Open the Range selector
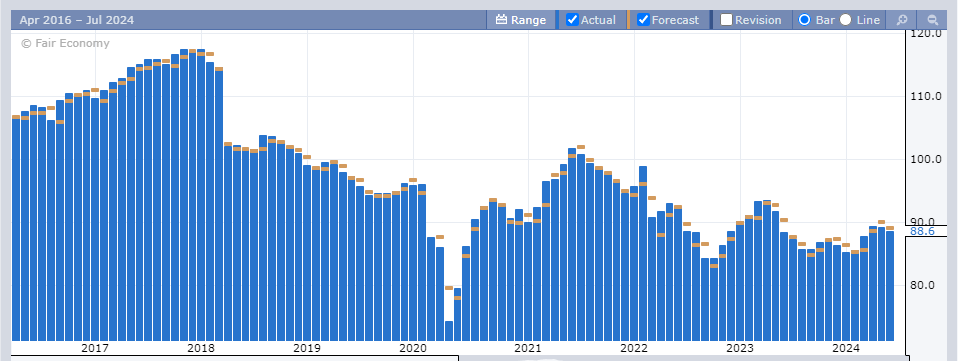The width and height of the screenshot is (958, 361). [x=521, y=20]
